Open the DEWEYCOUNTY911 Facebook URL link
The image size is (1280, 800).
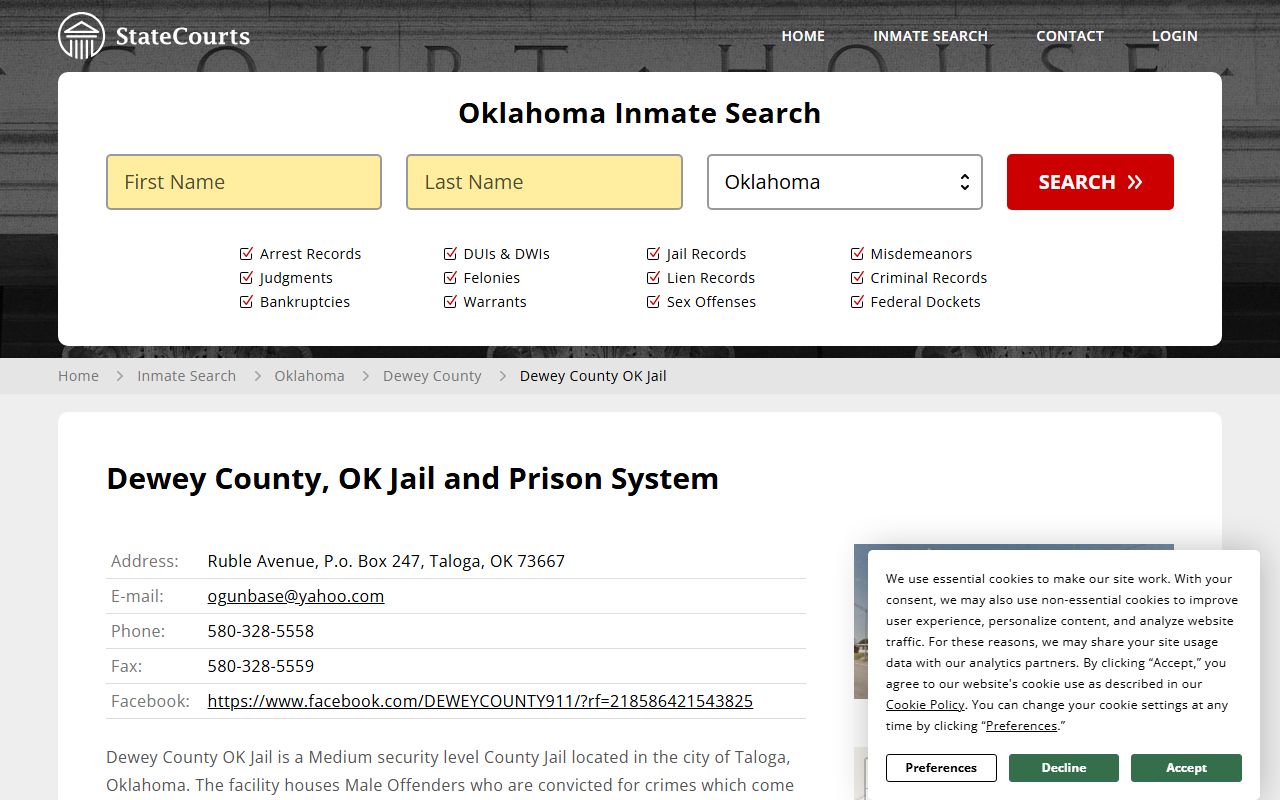coord(480,701)
